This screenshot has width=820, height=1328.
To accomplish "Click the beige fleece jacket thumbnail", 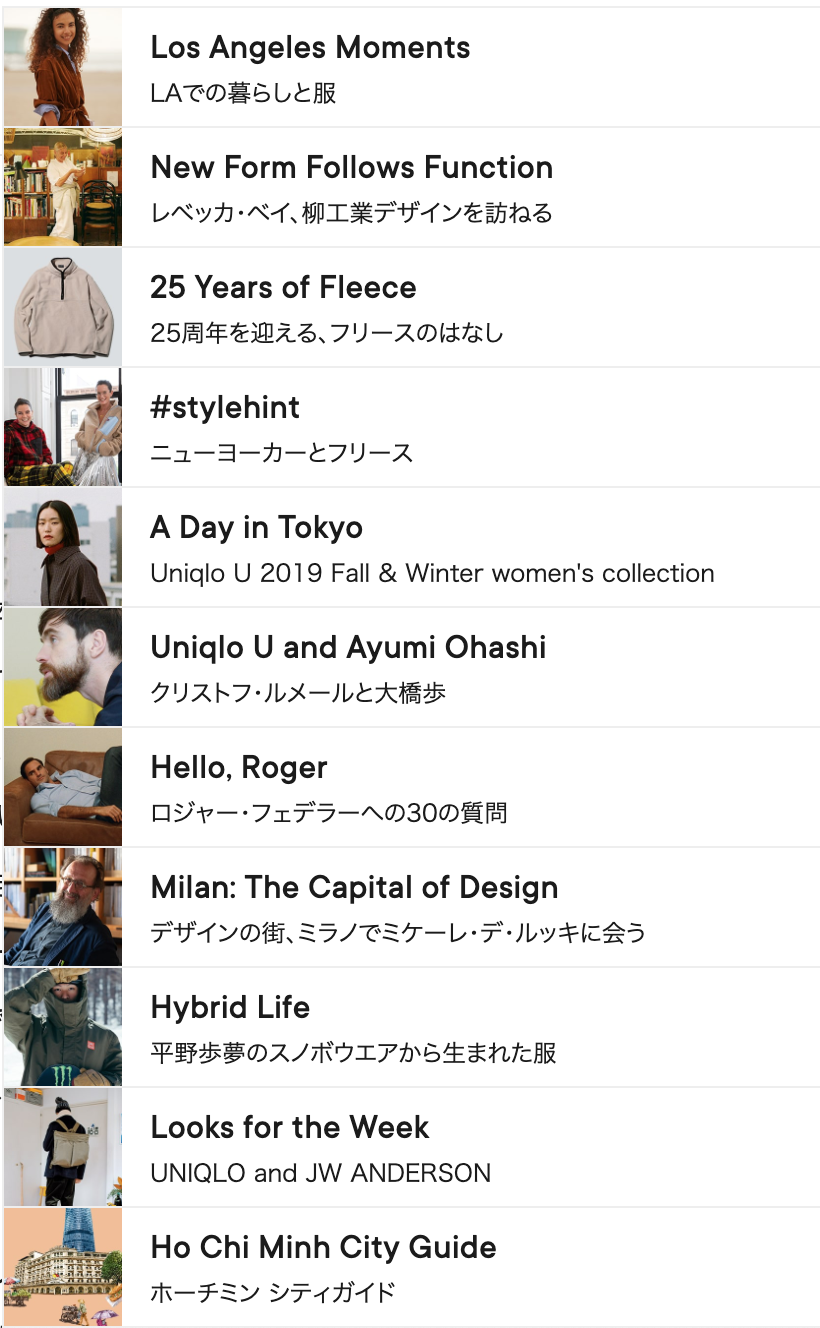I will 62,307.
